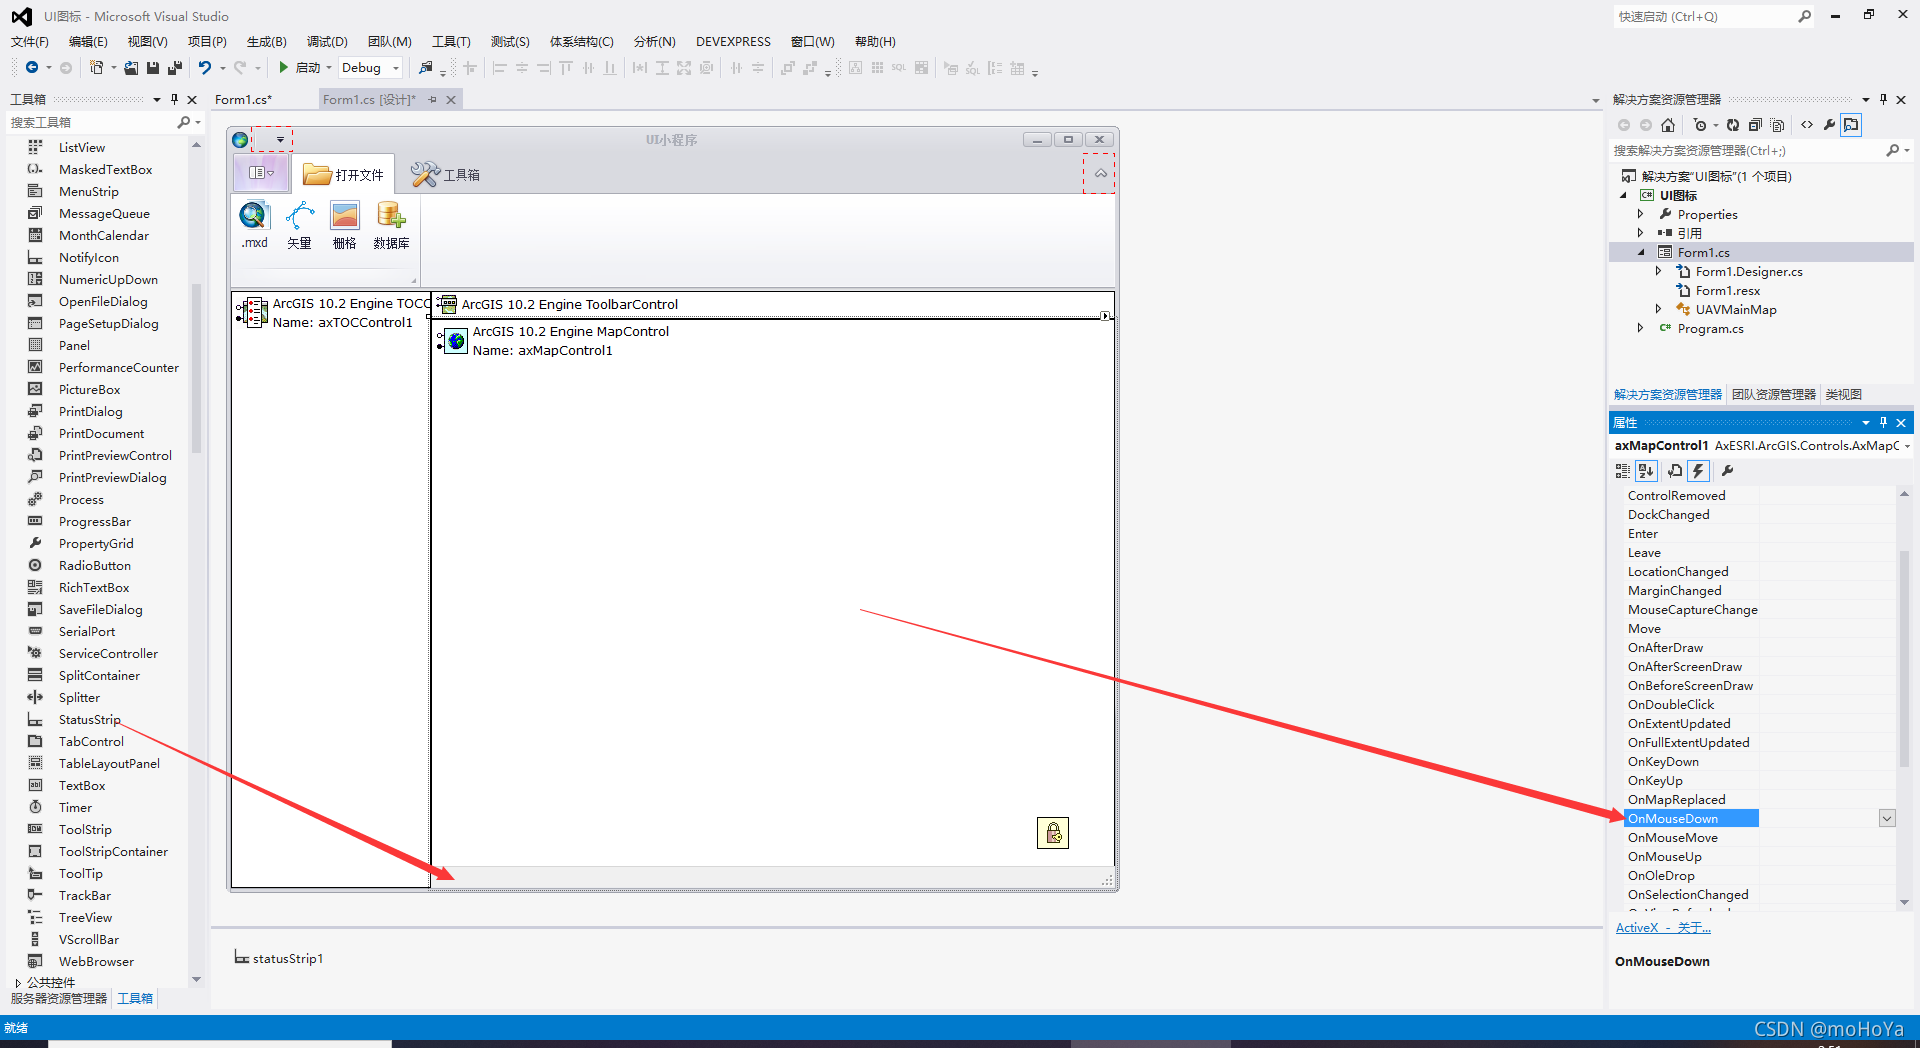Click the ActiveX - 关于... link

(1663, 927)
